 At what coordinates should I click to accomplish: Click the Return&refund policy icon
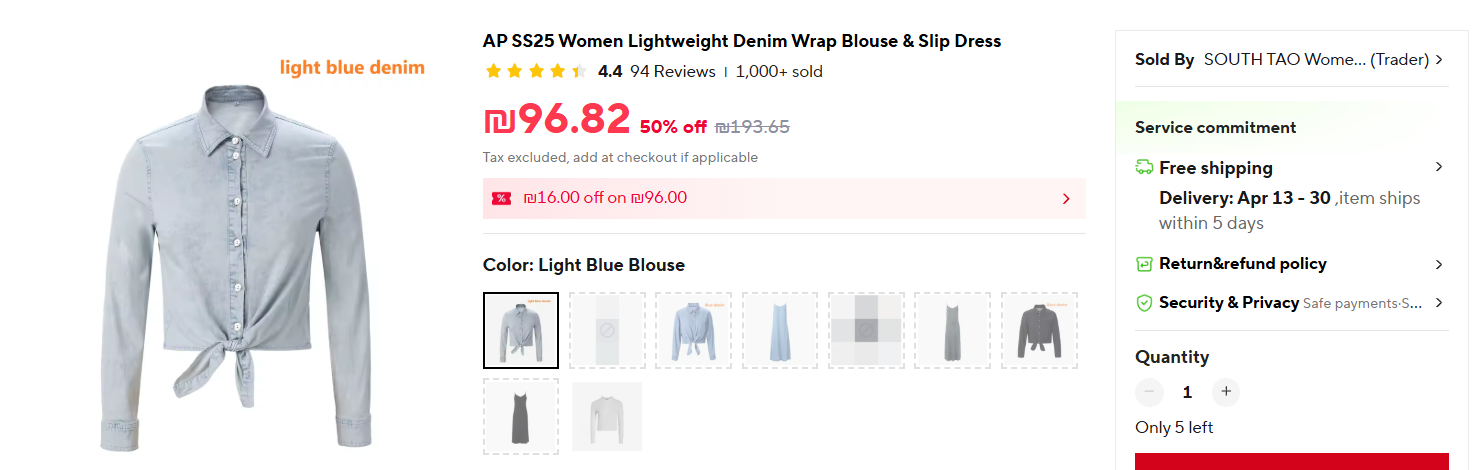1145,264
